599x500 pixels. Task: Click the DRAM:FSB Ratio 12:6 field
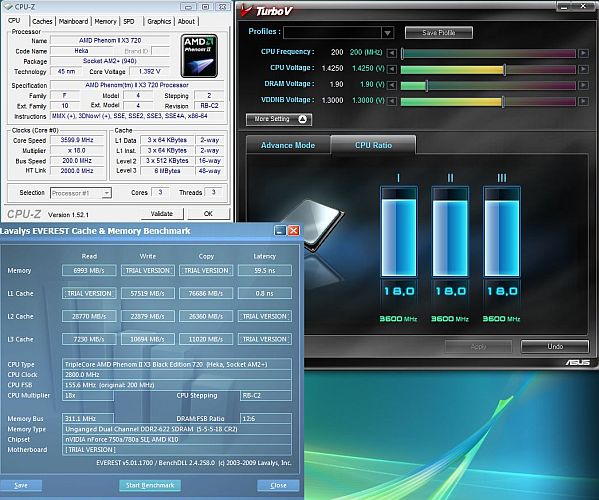[266, 419]
